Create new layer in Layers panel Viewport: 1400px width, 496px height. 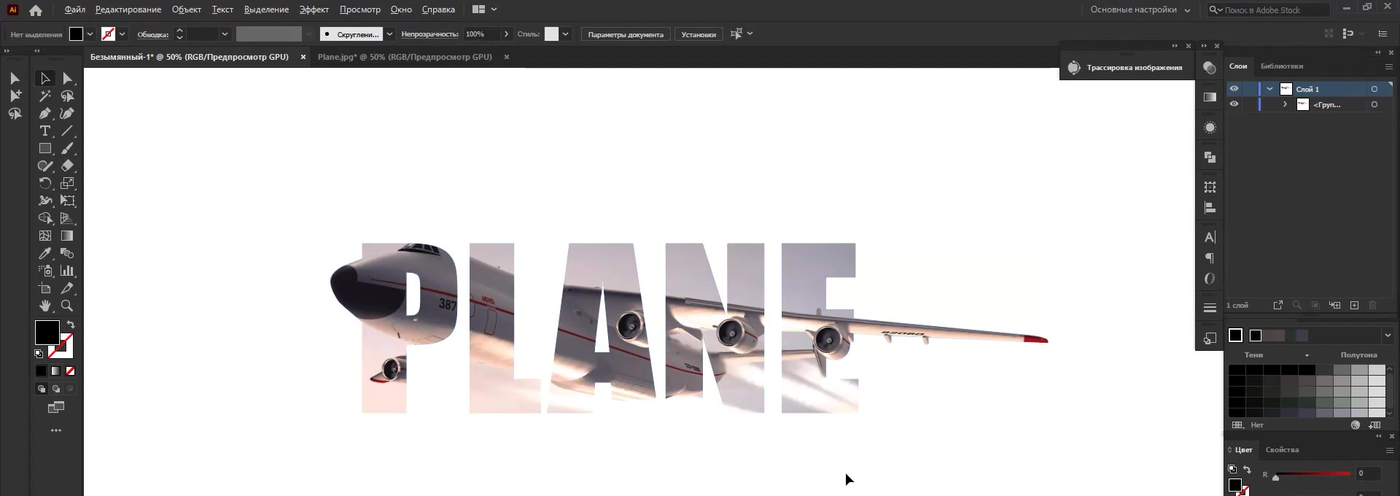click(1354, 305)
